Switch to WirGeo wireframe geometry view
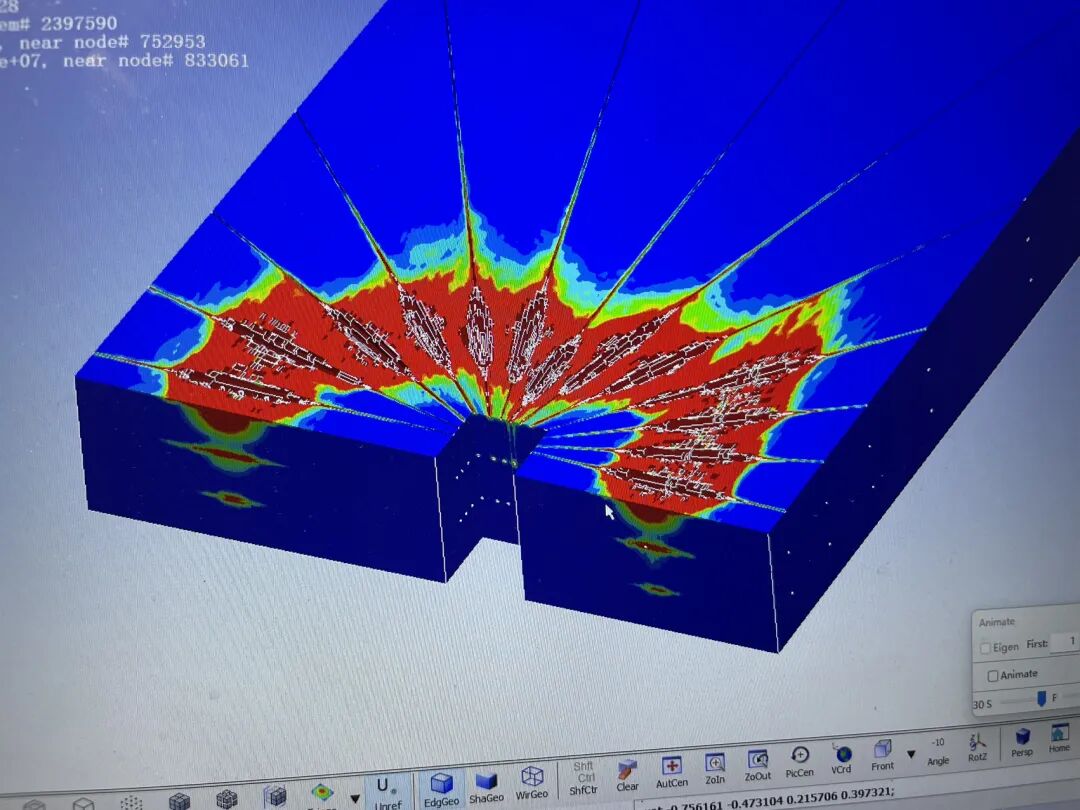 click(x=532, y=783)
